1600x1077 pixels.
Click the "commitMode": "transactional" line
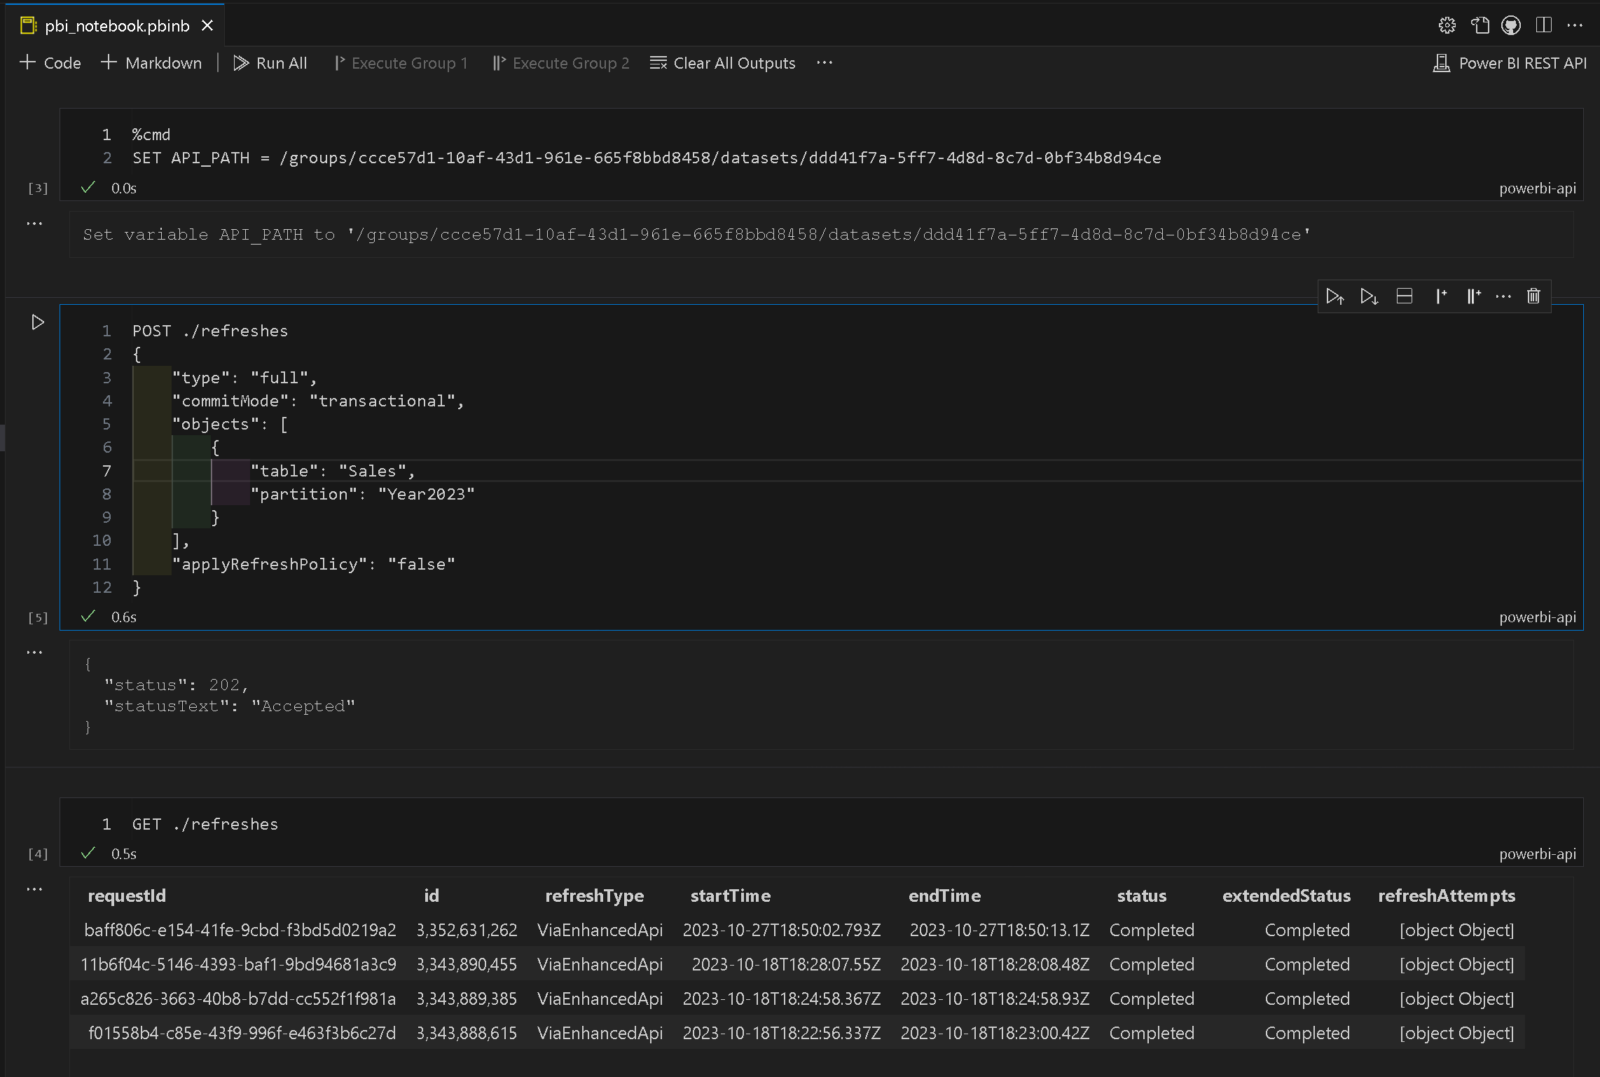318,401
